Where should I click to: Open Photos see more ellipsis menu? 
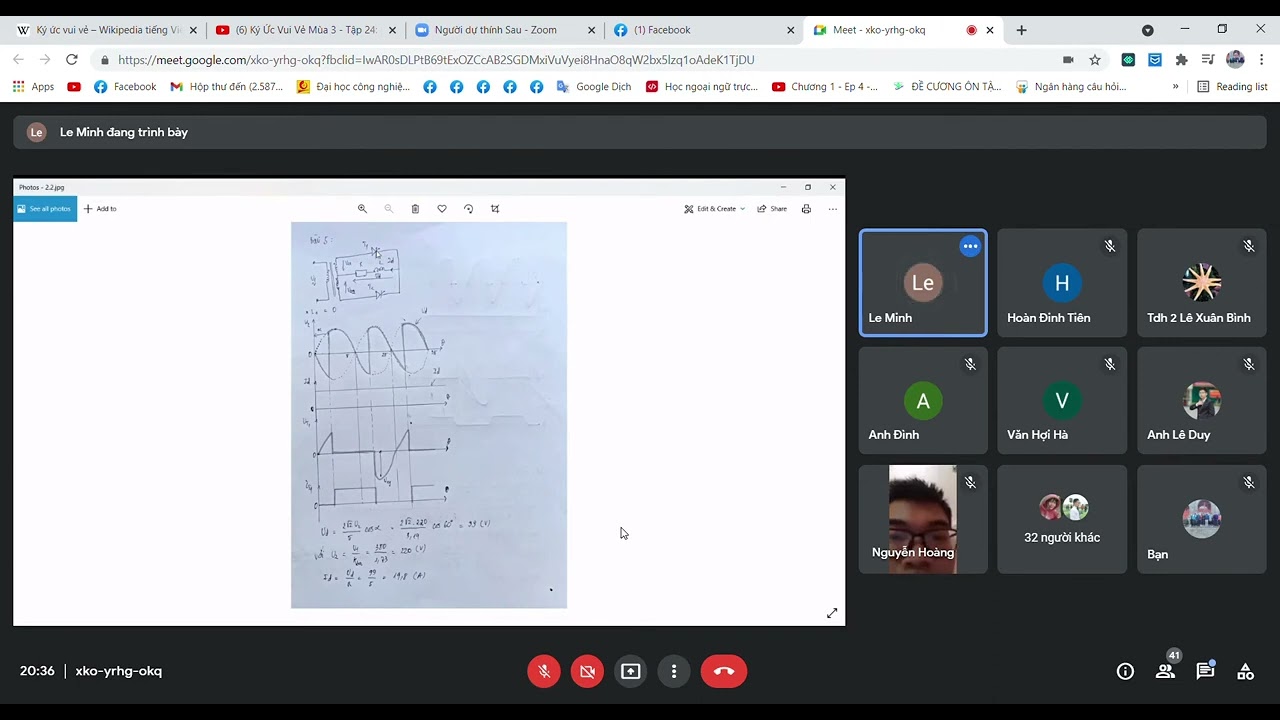pyautogui.click(x=832, y=209)
